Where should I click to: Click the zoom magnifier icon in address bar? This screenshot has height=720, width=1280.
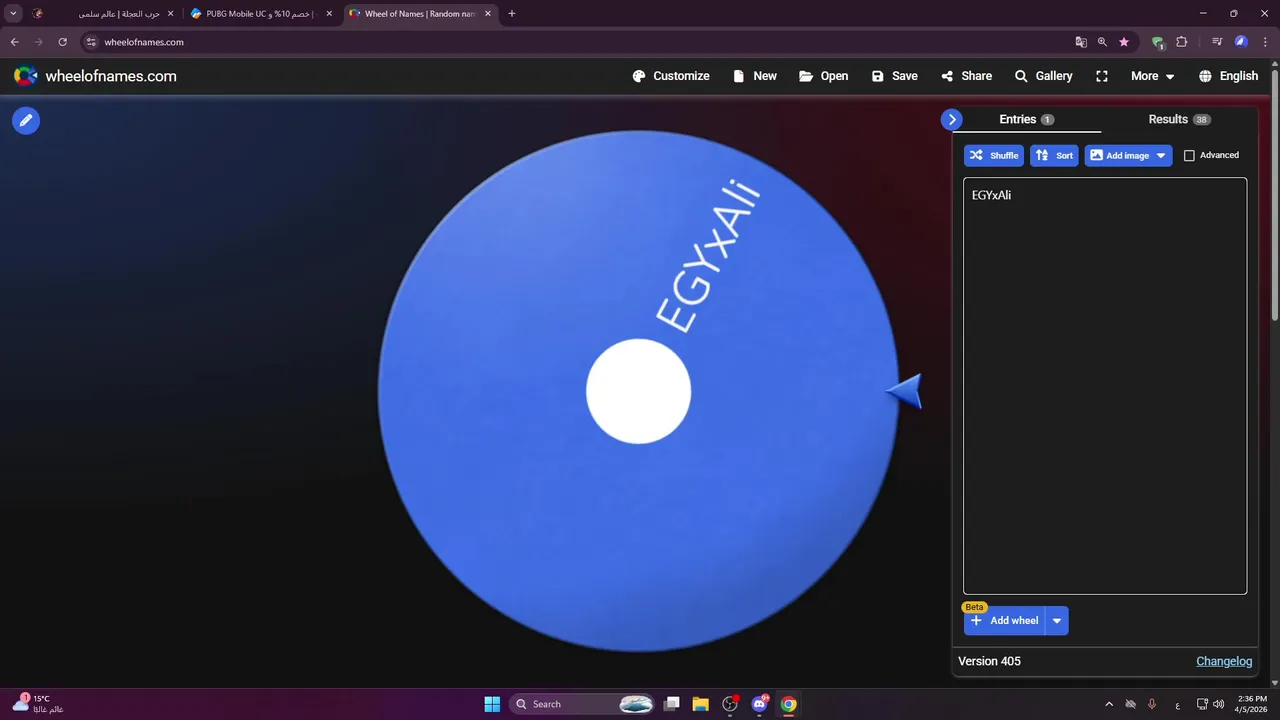pos(1102,42)
